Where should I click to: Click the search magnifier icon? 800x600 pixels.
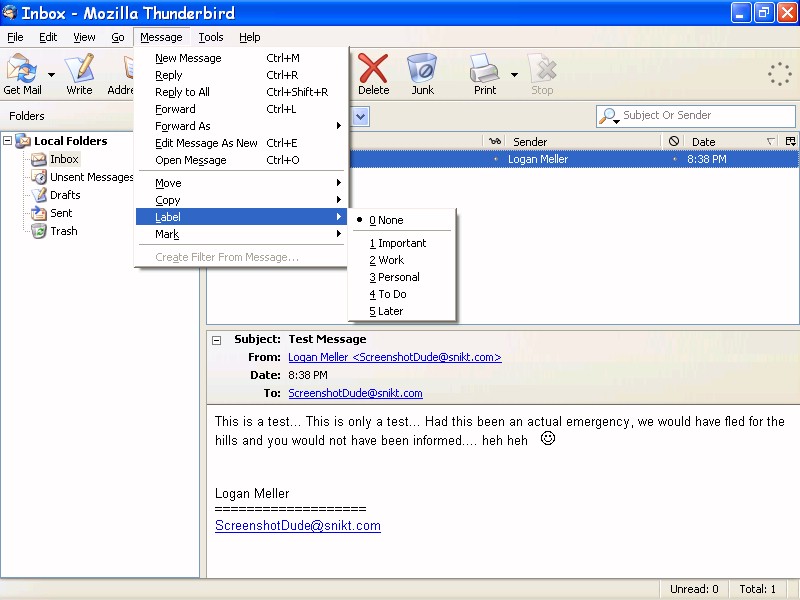pos(607,116)
